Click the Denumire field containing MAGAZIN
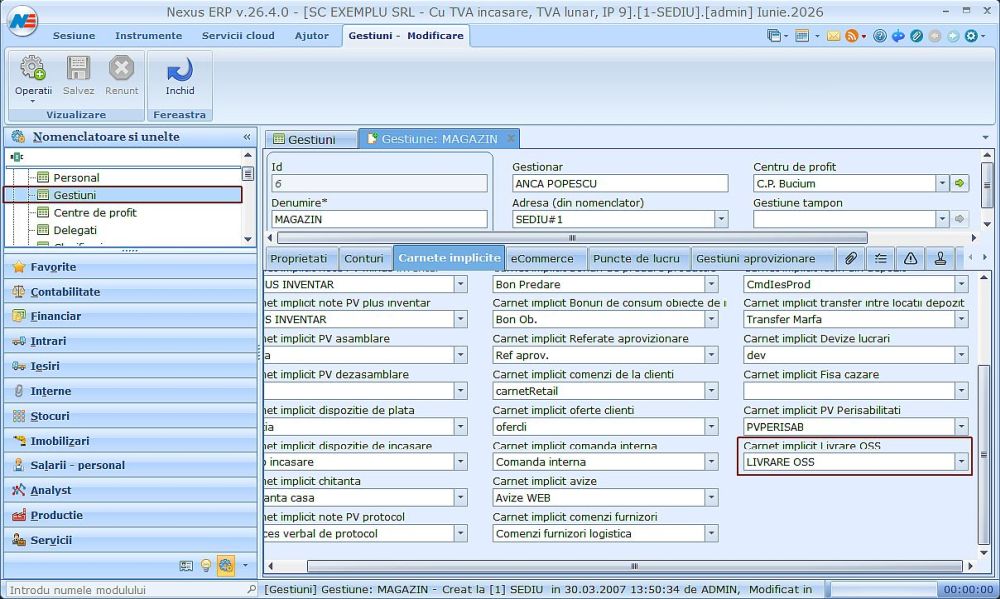Image resolution: width=1000 pixels, height=599 pixels. pos(379,219)
